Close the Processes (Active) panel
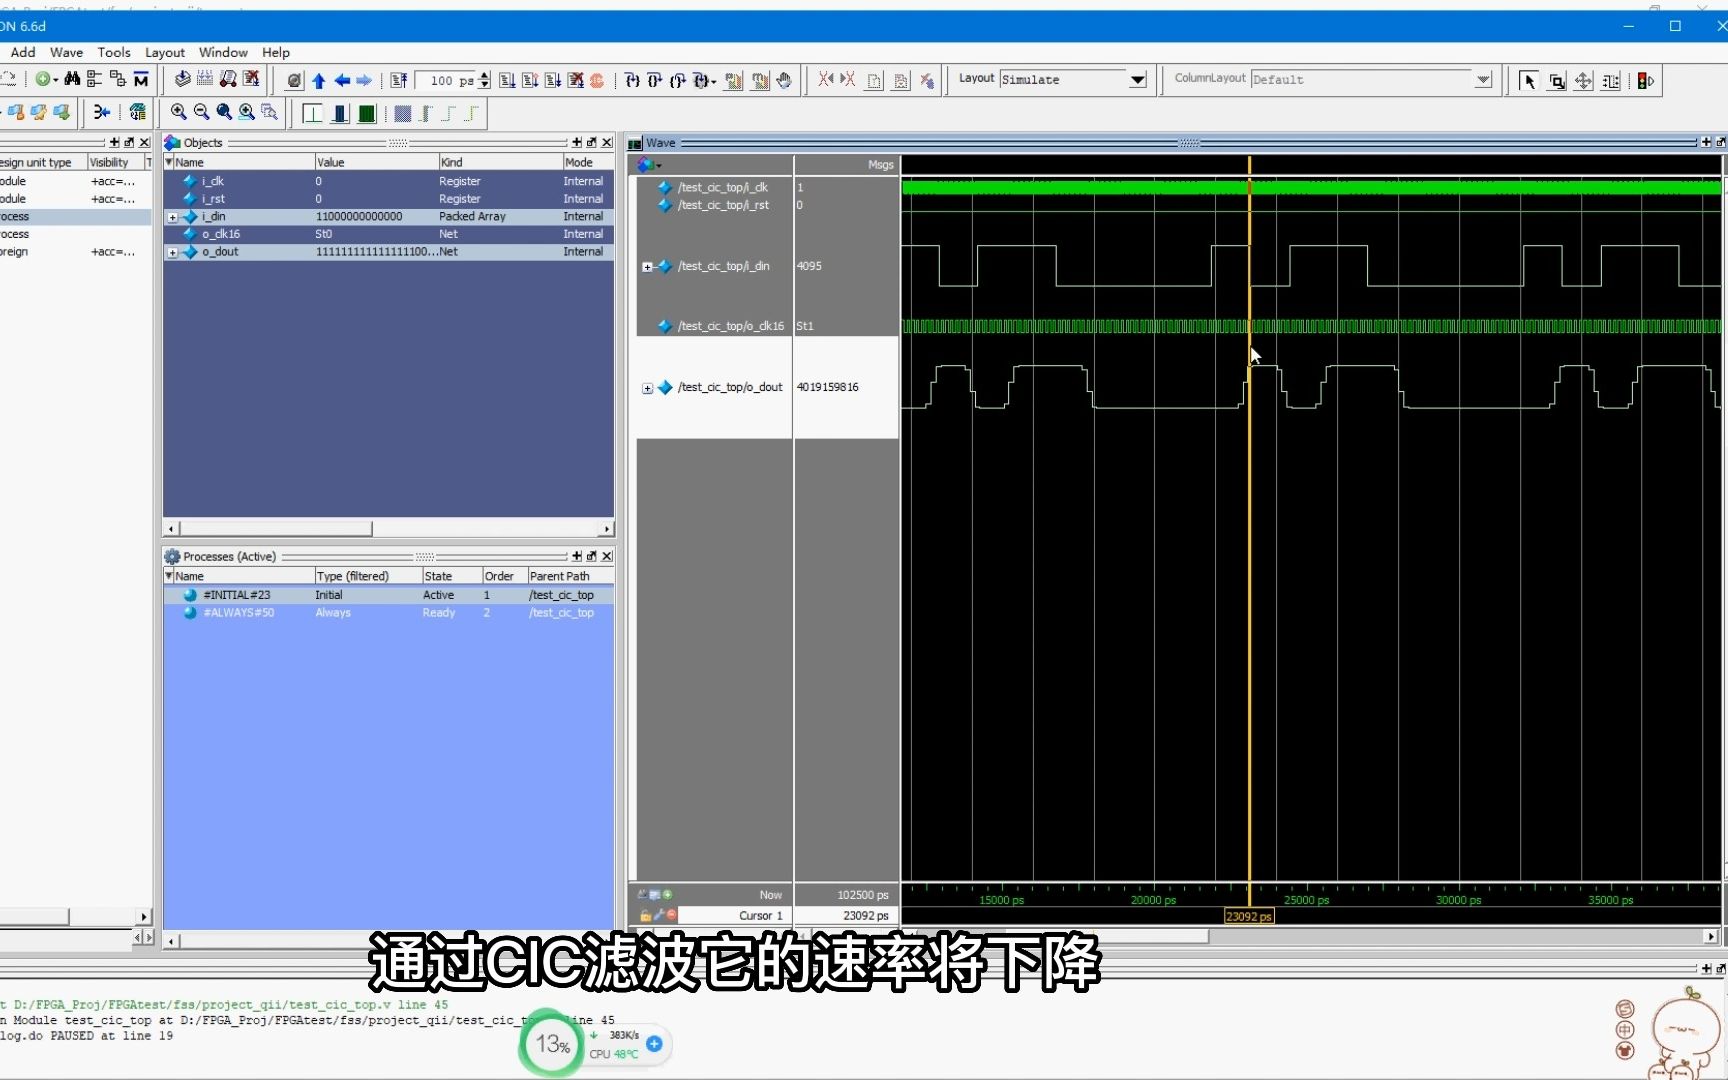 click(x=607, y=556)
